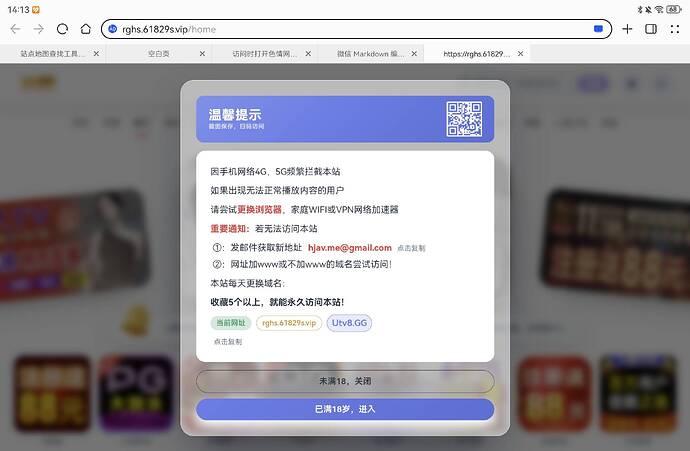Viewport: 690px width, 451px height.
Task: Select the https://rghs.61829 tab
Action: coord(477,54)
